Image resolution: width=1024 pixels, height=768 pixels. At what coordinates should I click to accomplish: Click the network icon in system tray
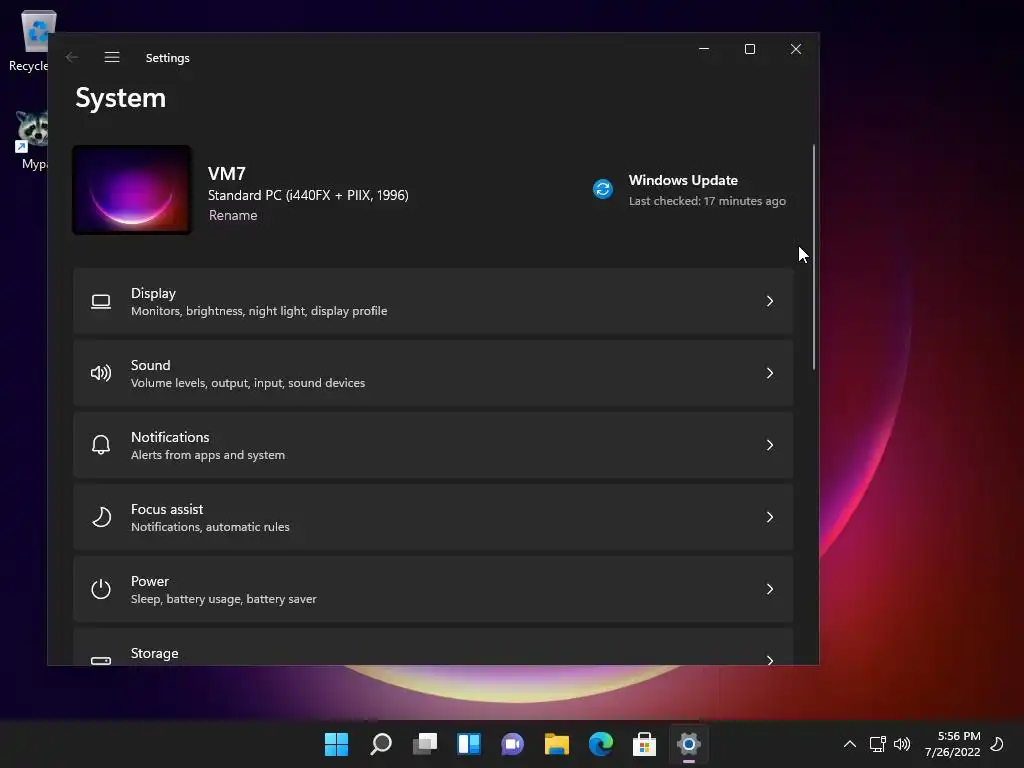point(877,744)
